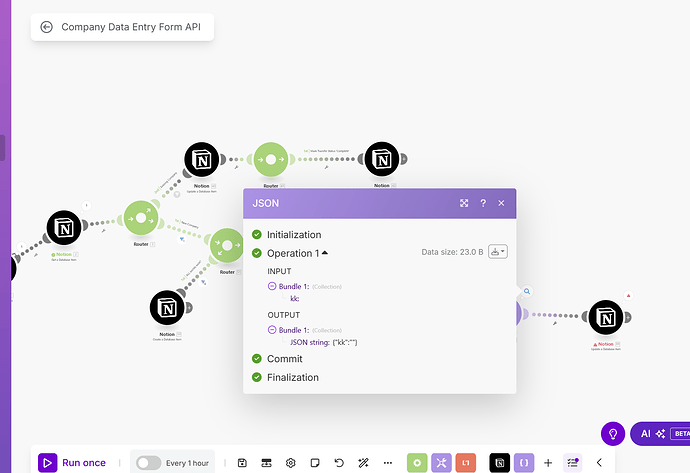Click the notes sticky icon in toolbar
Viewport: 690px width, 473px height.
point(315,462)
